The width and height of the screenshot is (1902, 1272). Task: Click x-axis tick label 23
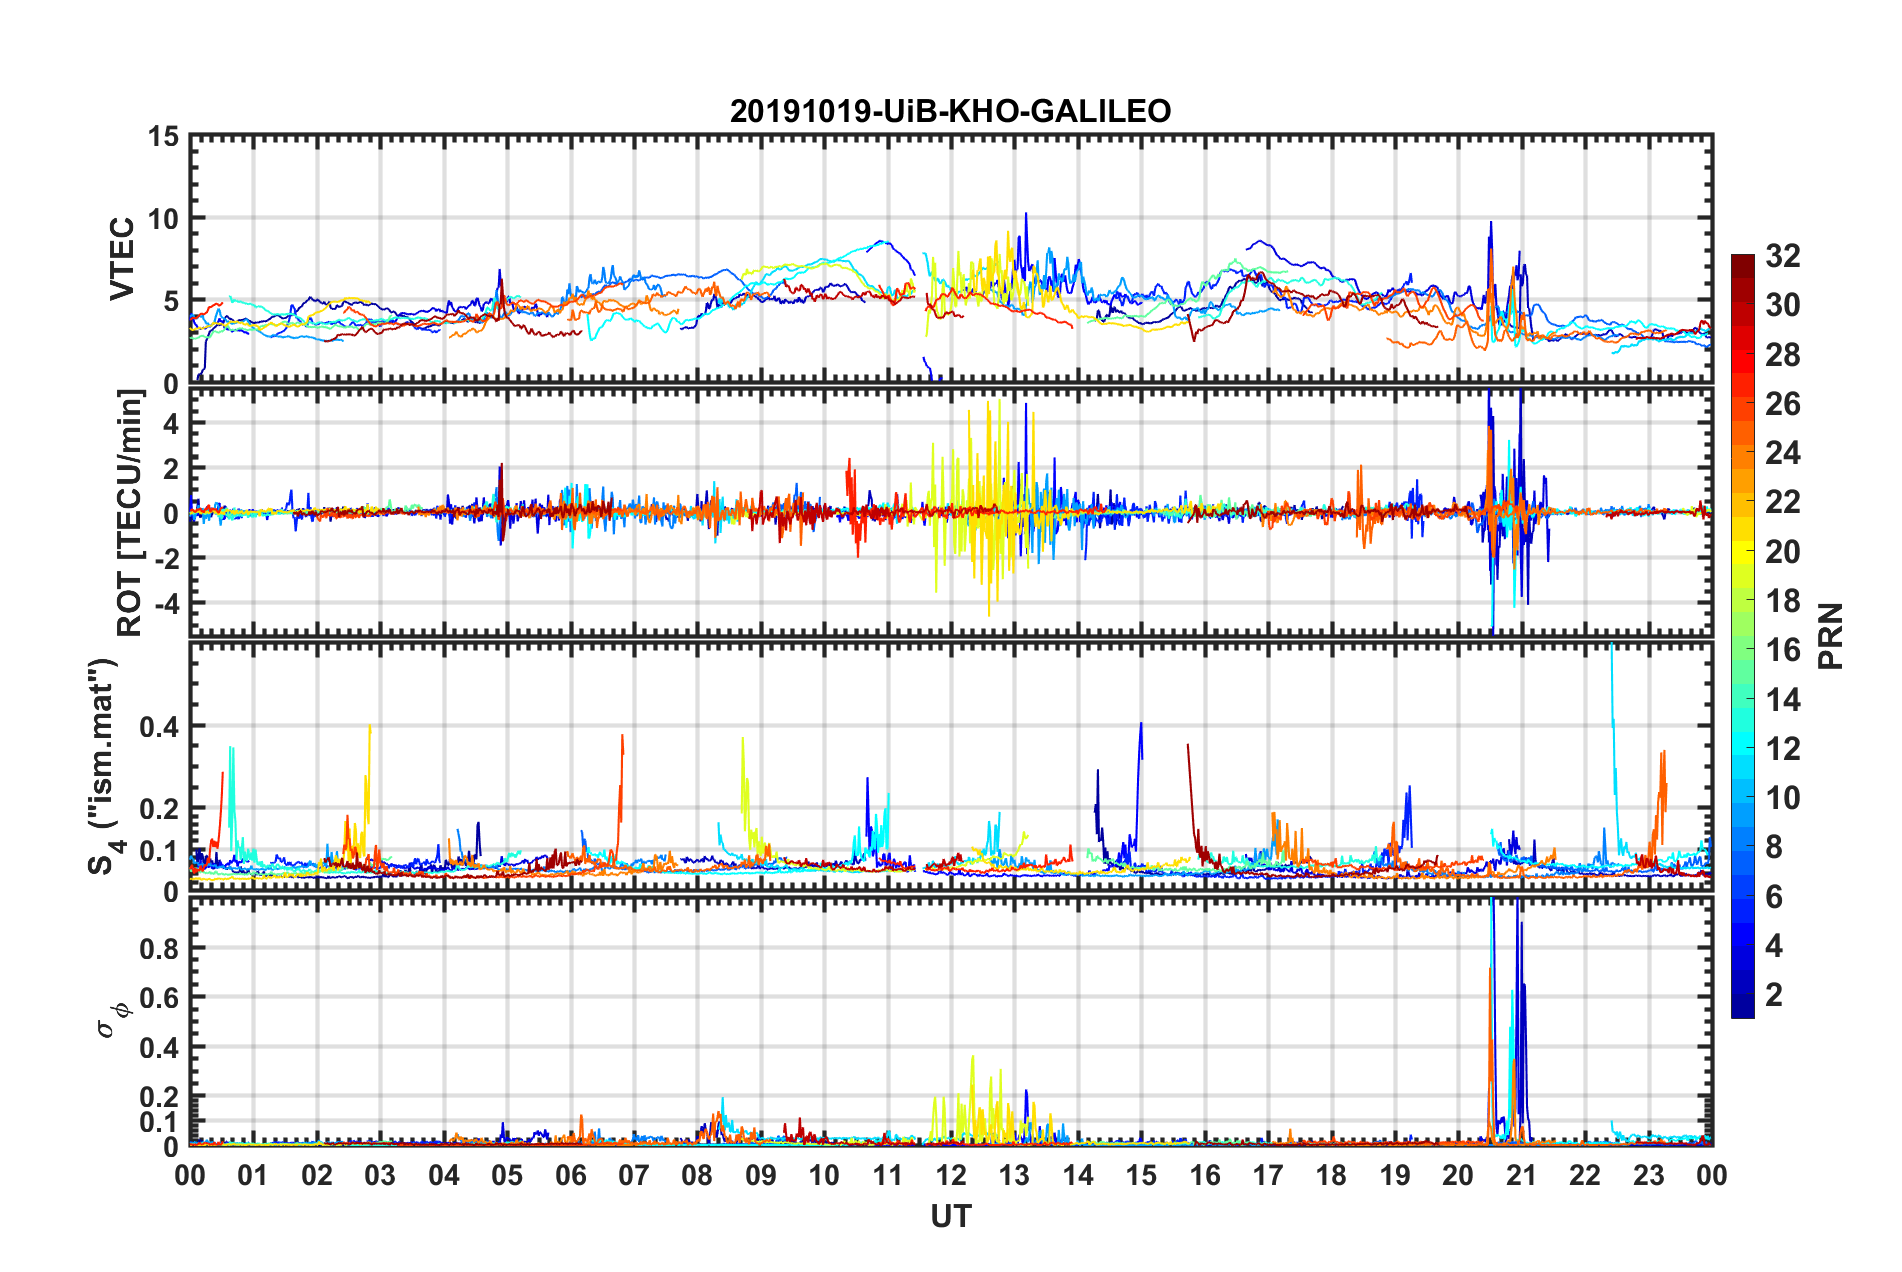[x=1648, y=1175]
